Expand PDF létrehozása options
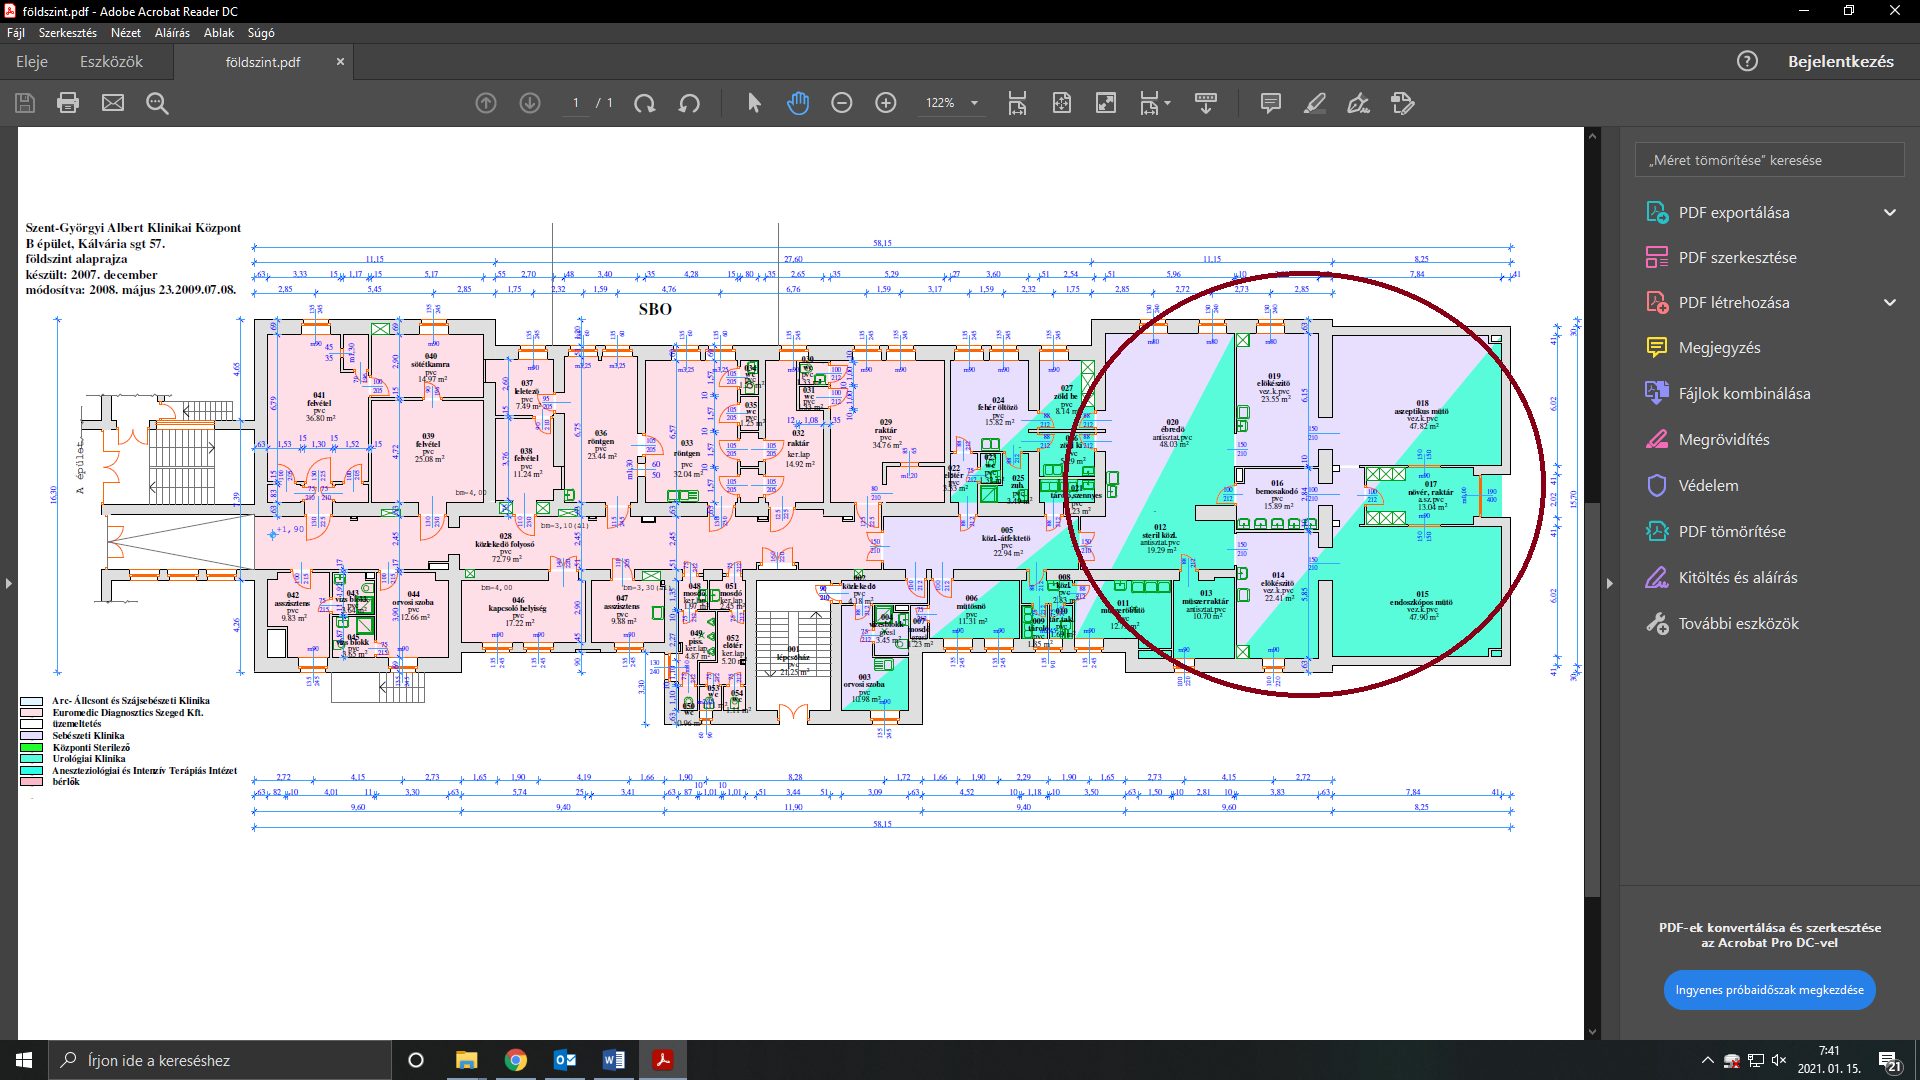 pyautogui.click(x=1889, y=302)
